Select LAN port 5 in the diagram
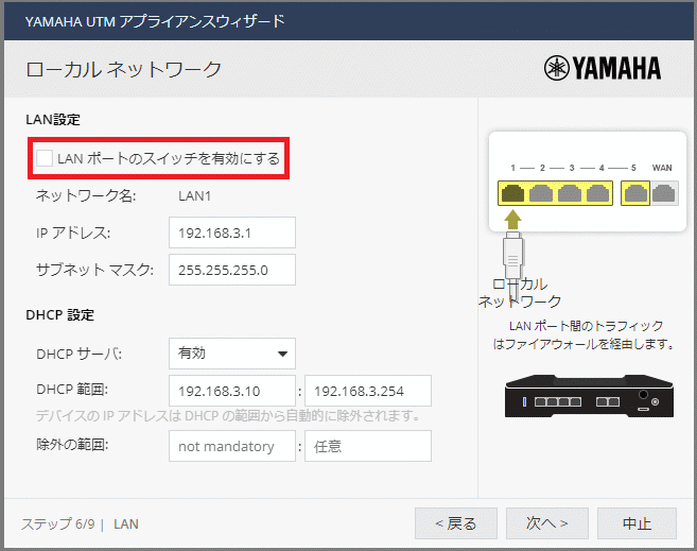This screenshot has height=551, width=697. coord(635,193)
